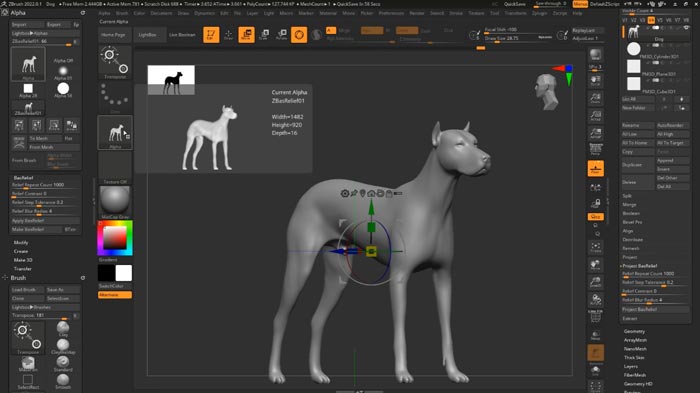Viewport: 700px width, 393px height.
Task: Expand the Geometry subpalette
Action: 634,331
